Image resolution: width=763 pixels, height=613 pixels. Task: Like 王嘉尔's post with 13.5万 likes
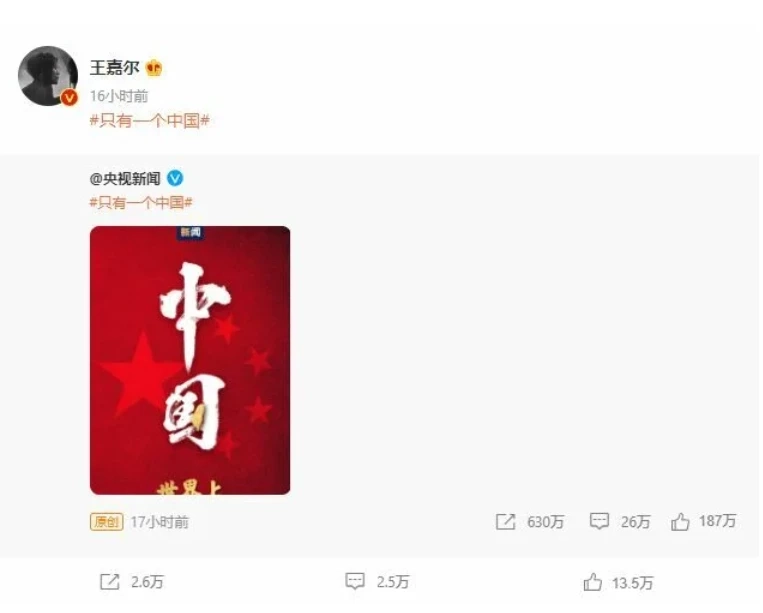pyautogui.click(x=592, y=582)
